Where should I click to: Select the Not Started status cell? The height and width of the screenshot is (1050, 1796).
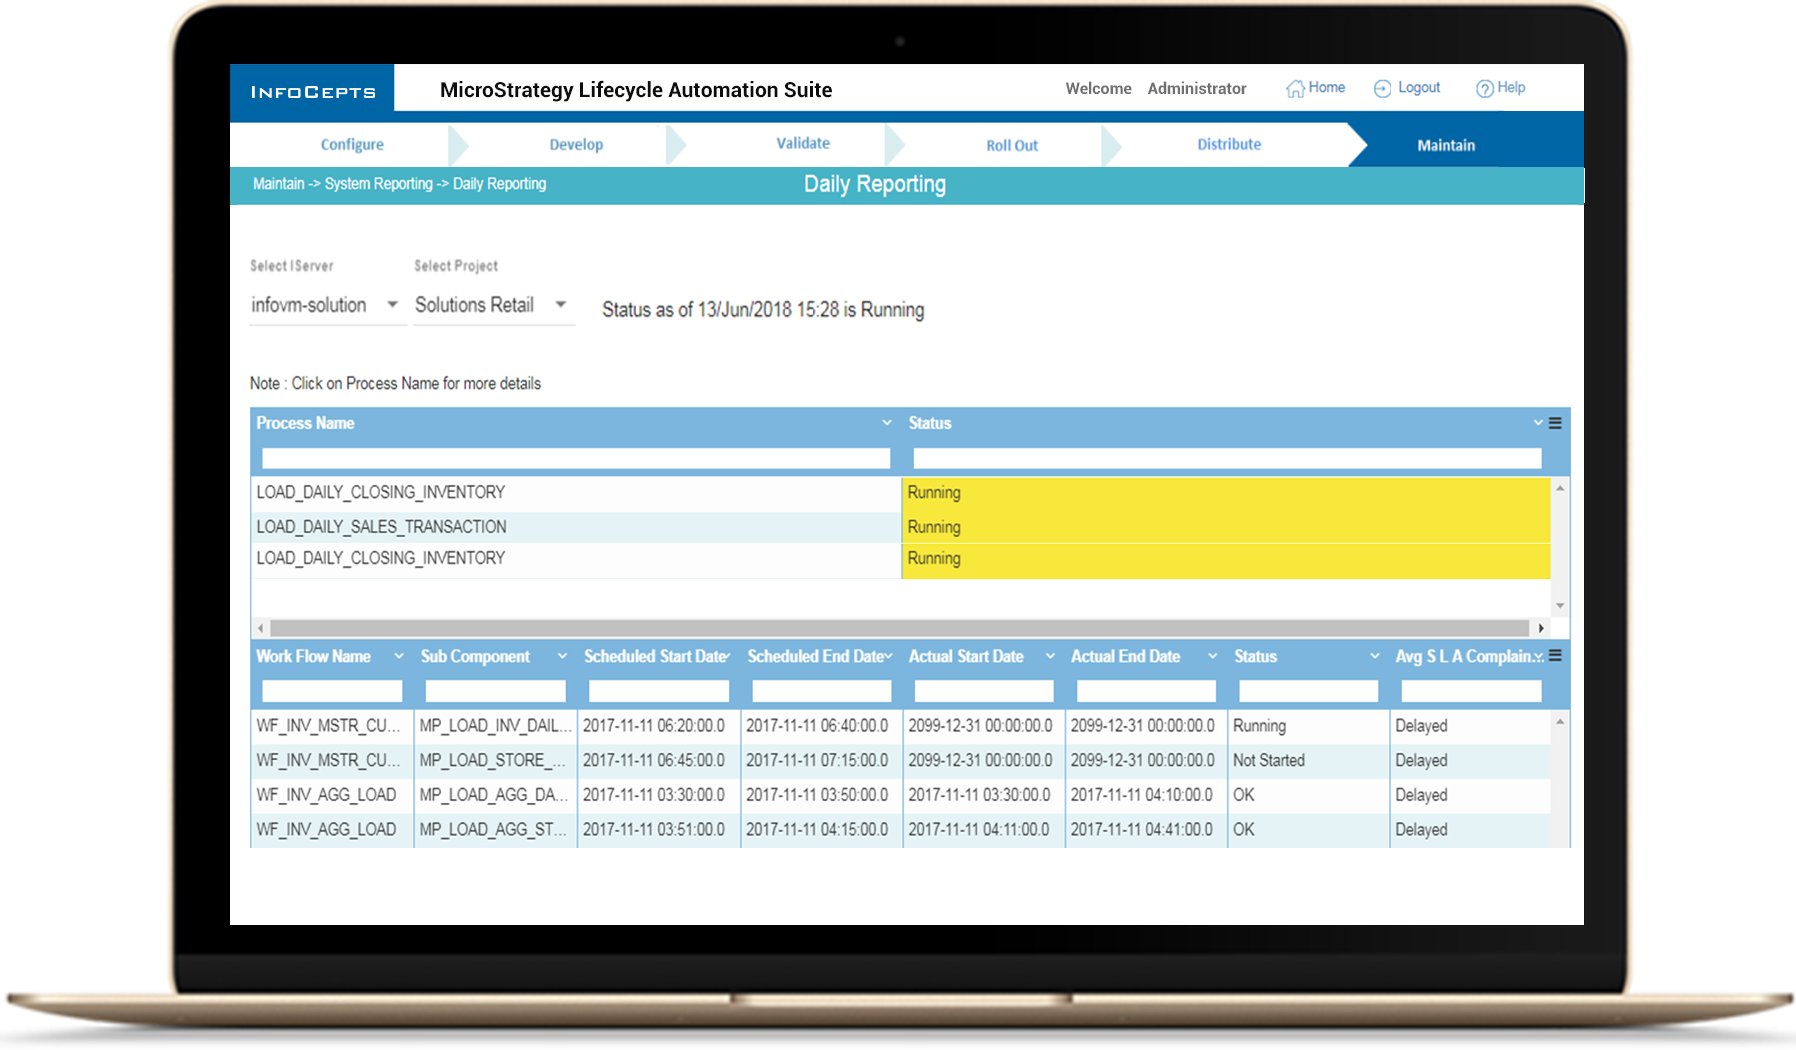(1308, 760)
